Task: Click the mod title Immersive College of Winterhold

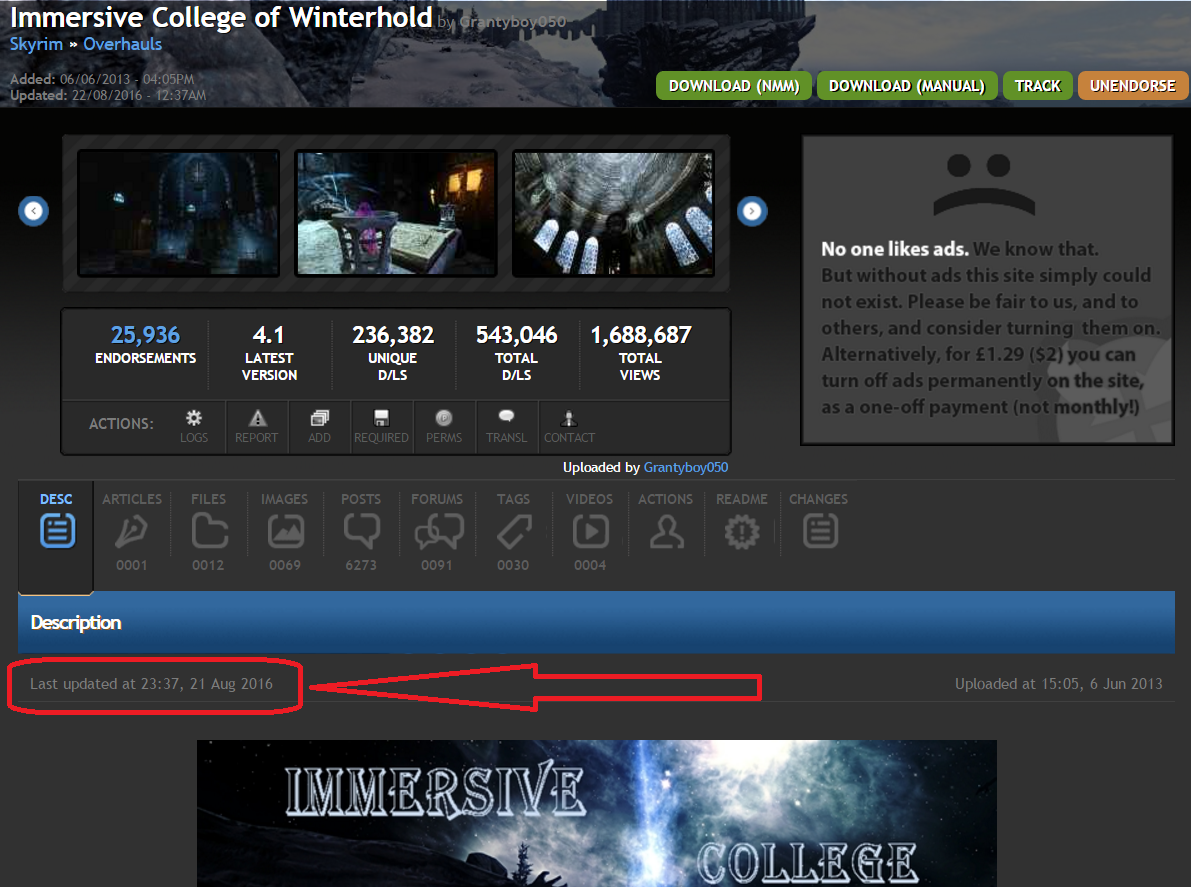Action: 221,17
